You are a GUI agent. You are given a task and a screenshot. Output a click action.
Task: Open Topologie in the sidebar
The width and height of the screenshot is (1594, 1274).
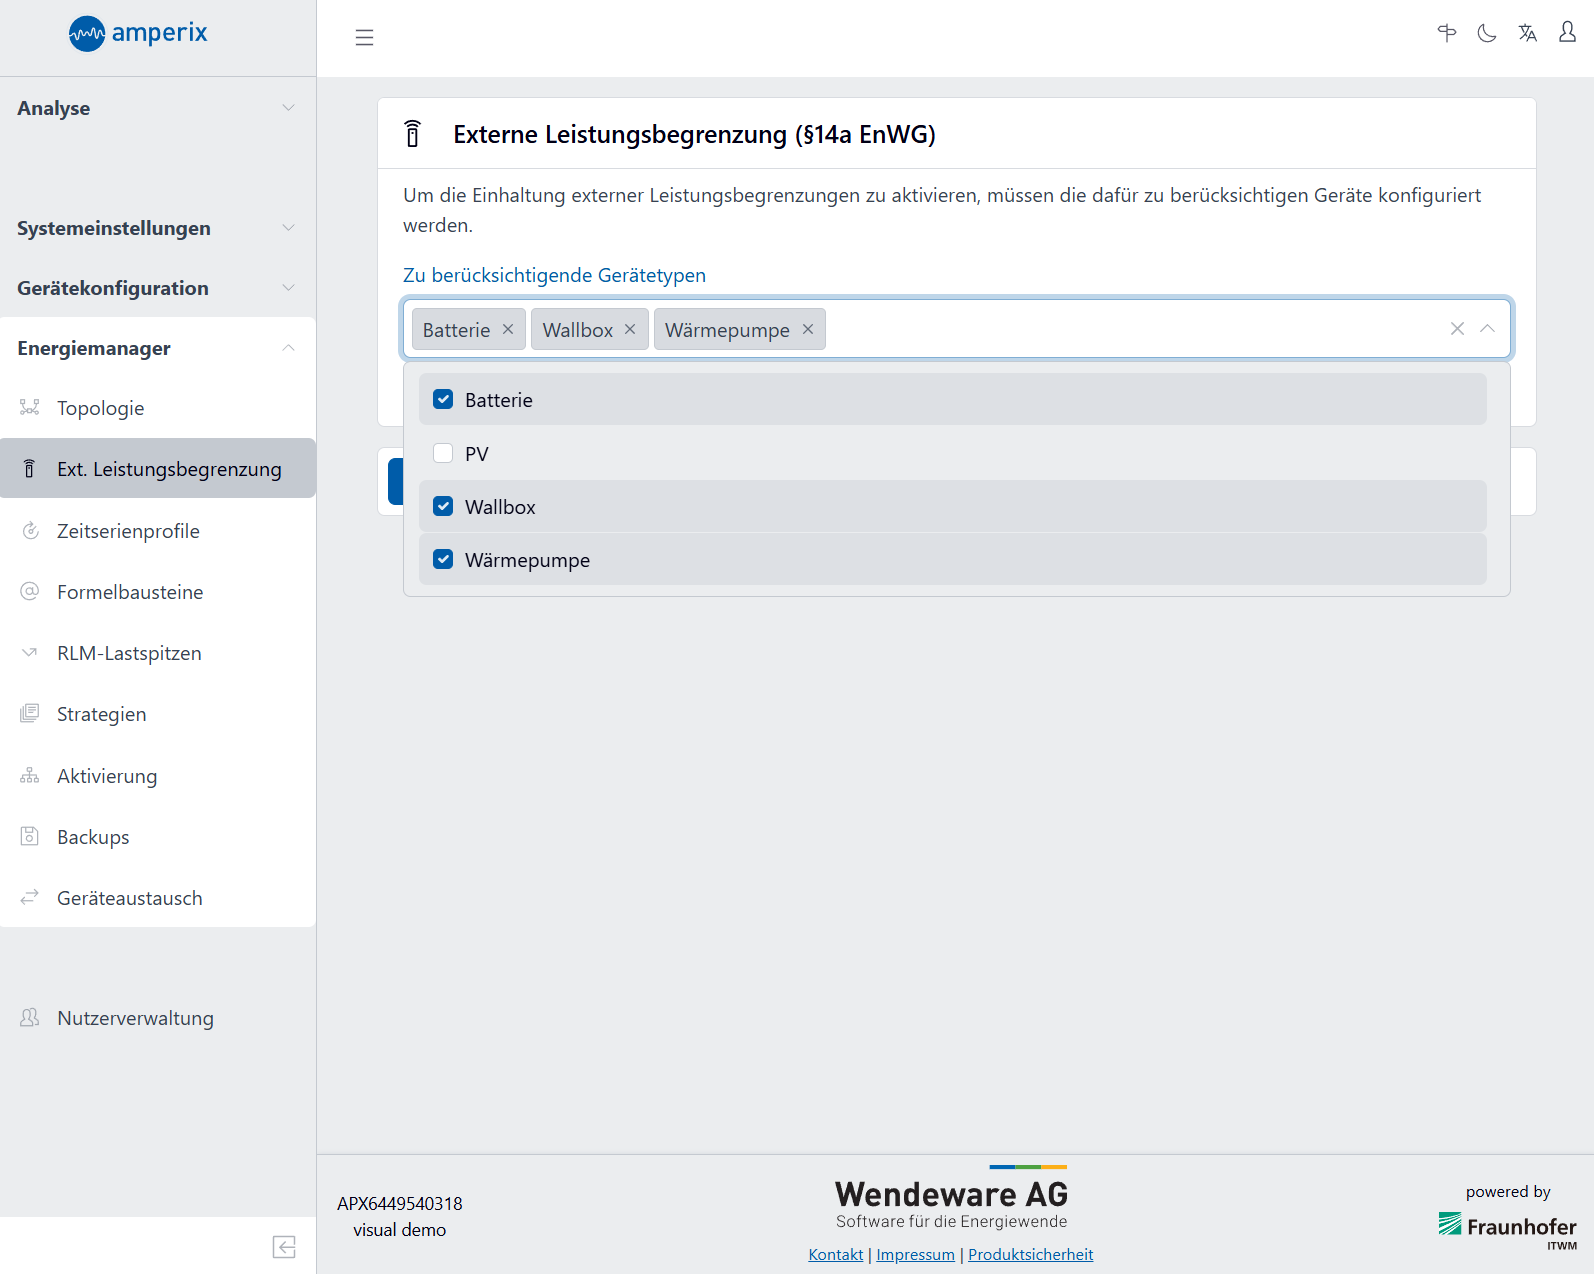[100, 408]
